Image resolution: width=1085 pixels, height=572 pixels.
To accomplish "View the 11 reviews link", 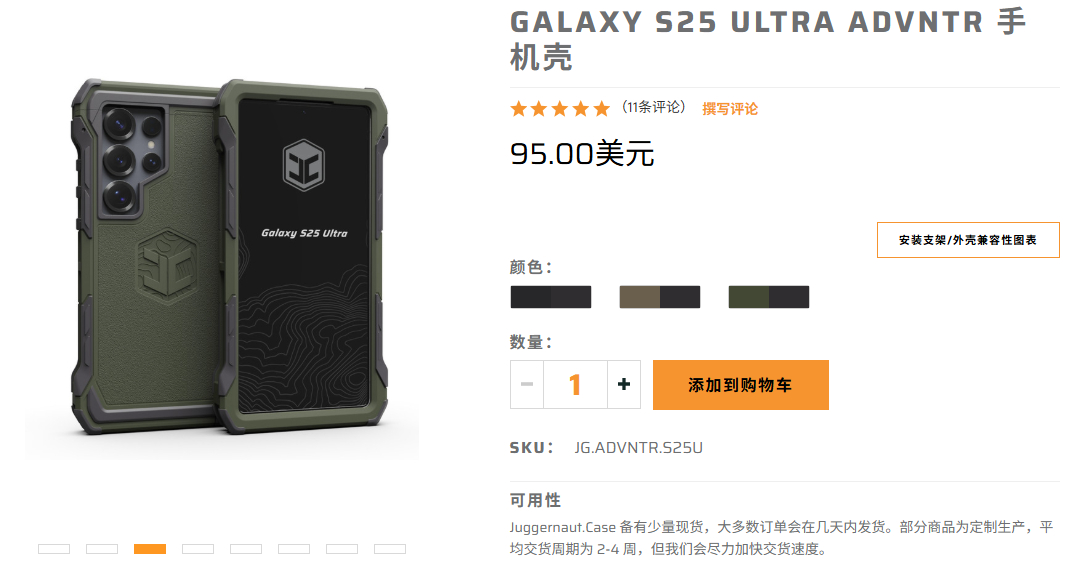I will [653, 107].
